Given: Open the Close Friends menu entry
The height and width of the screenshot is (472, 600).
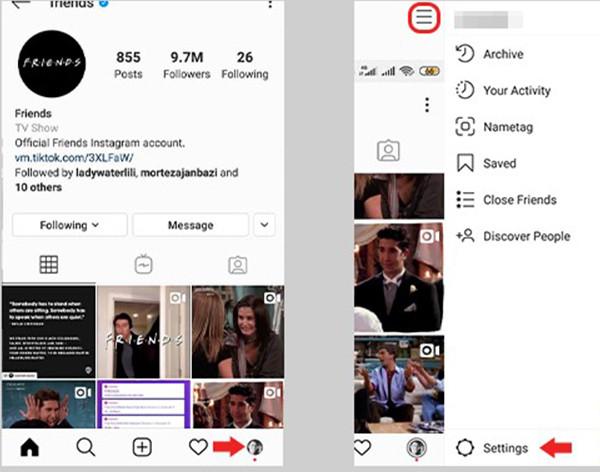Looking at the screenshot, I should (x=522, y=199).
